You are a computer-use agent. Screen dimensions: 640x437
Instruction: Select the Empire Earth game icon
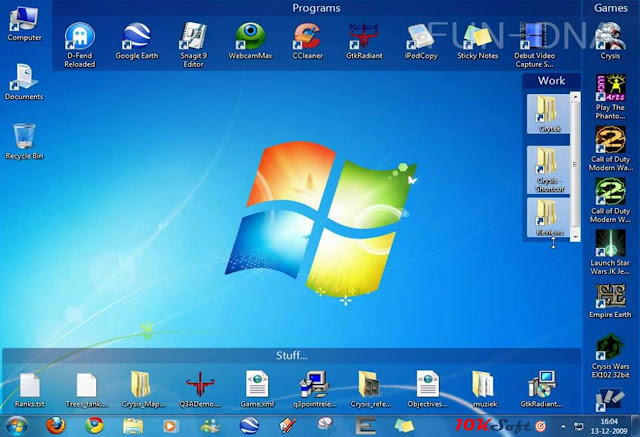(610, 301)
